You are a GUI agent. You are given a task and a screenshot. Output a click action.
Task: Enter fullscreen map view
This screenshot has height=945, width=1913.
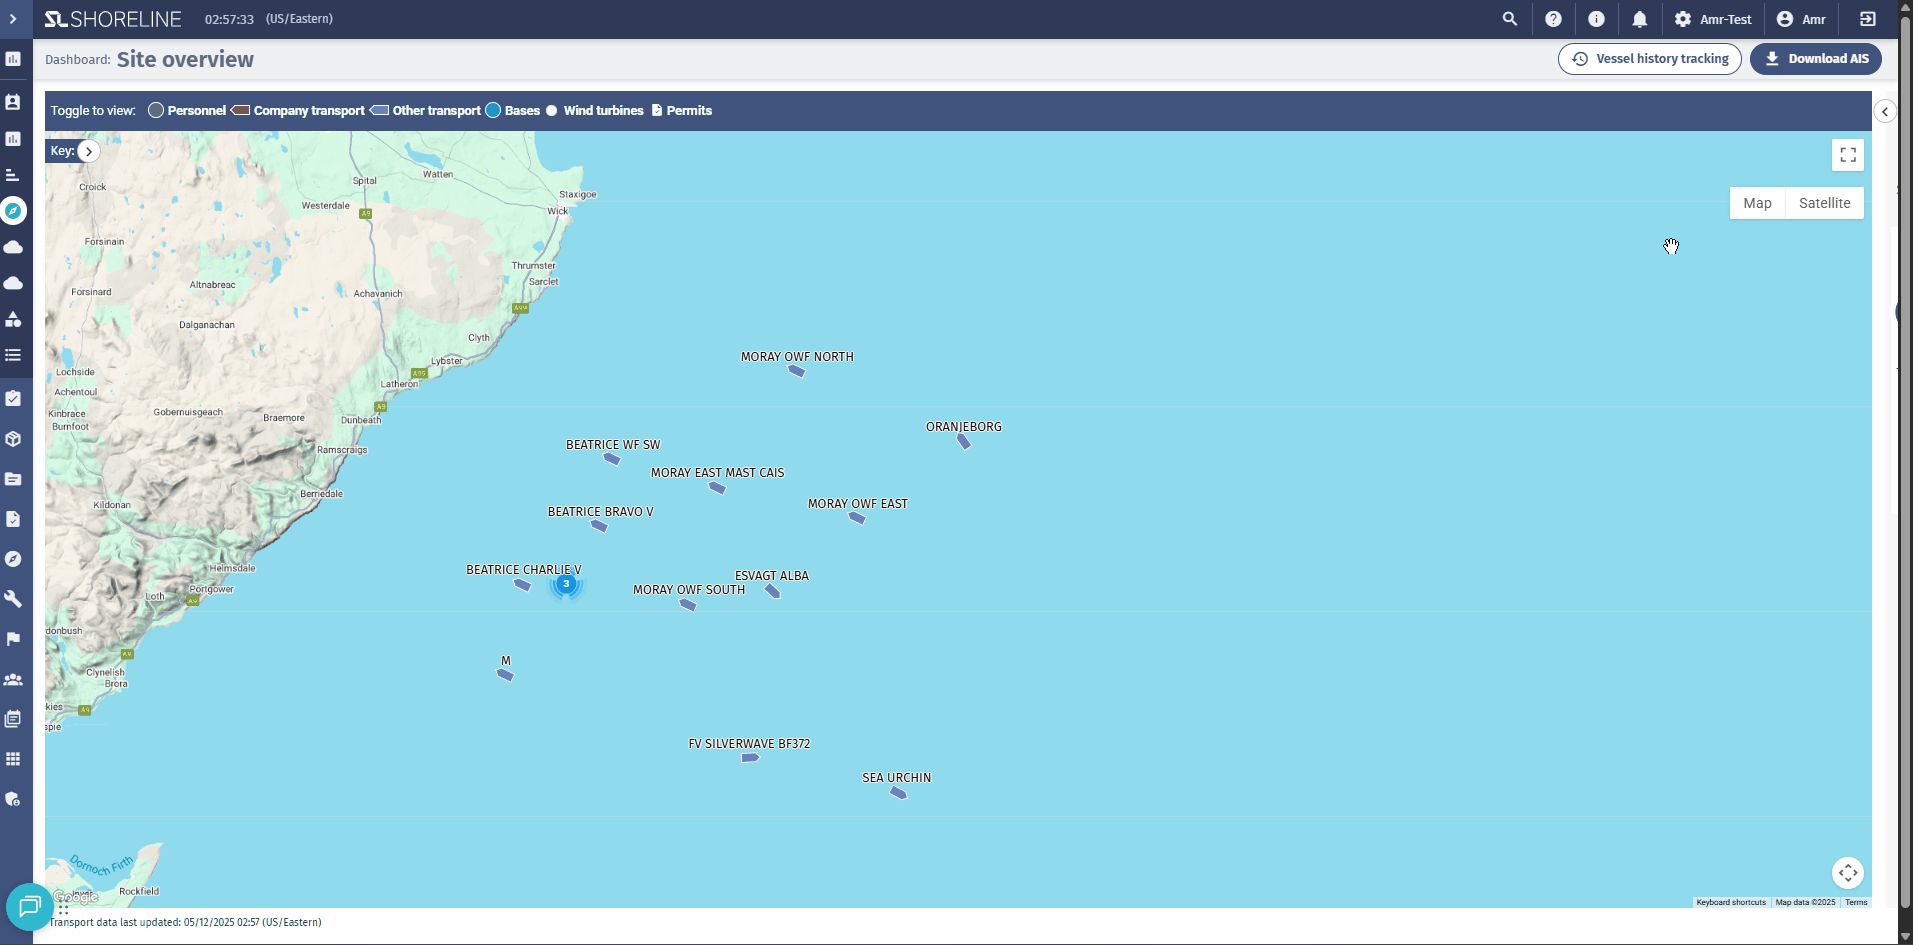click(x=1847, y=155)
